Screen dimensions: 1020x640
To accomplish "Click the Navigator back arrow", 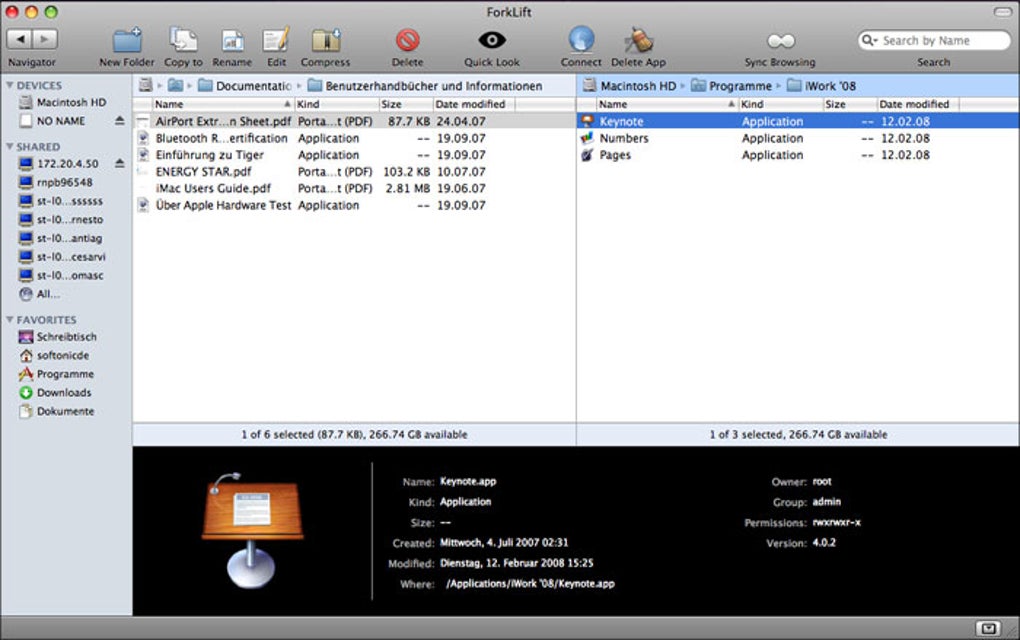I will [x=20, y=40].
